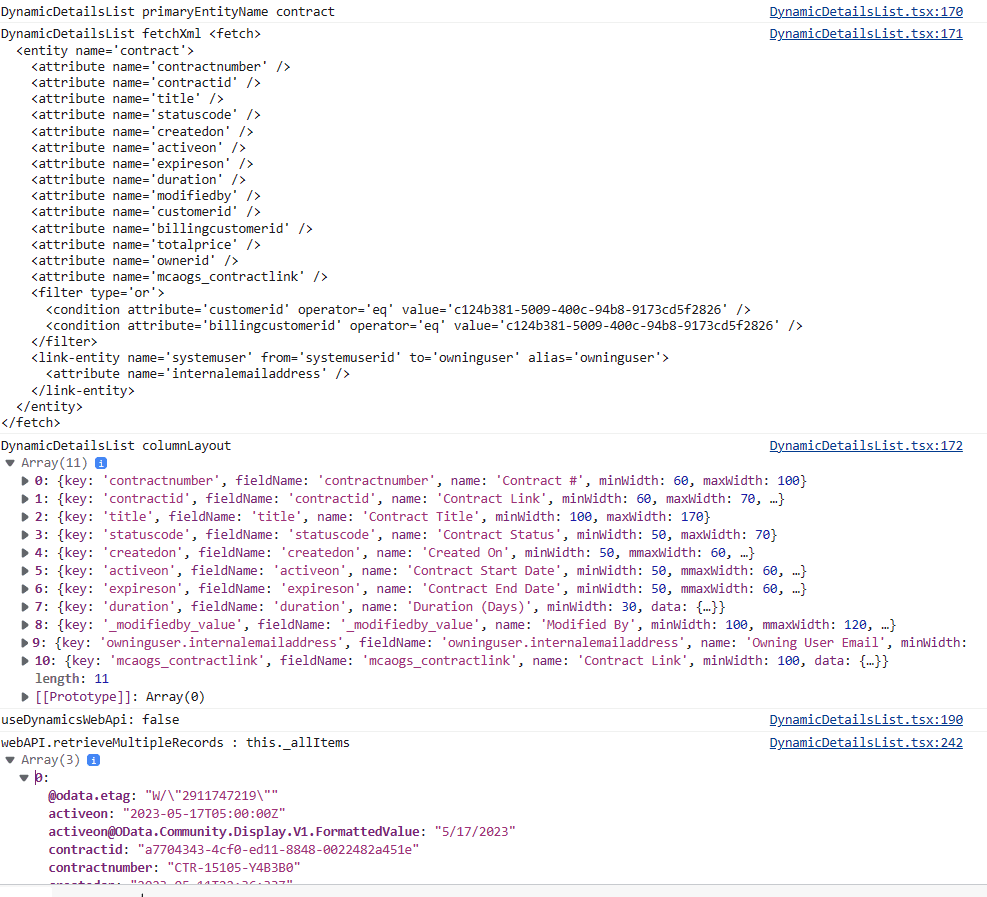Viewport: 987px width, 897px height.
Task: Expand item 2 with key 'title'
Action: tap(25, 517)
